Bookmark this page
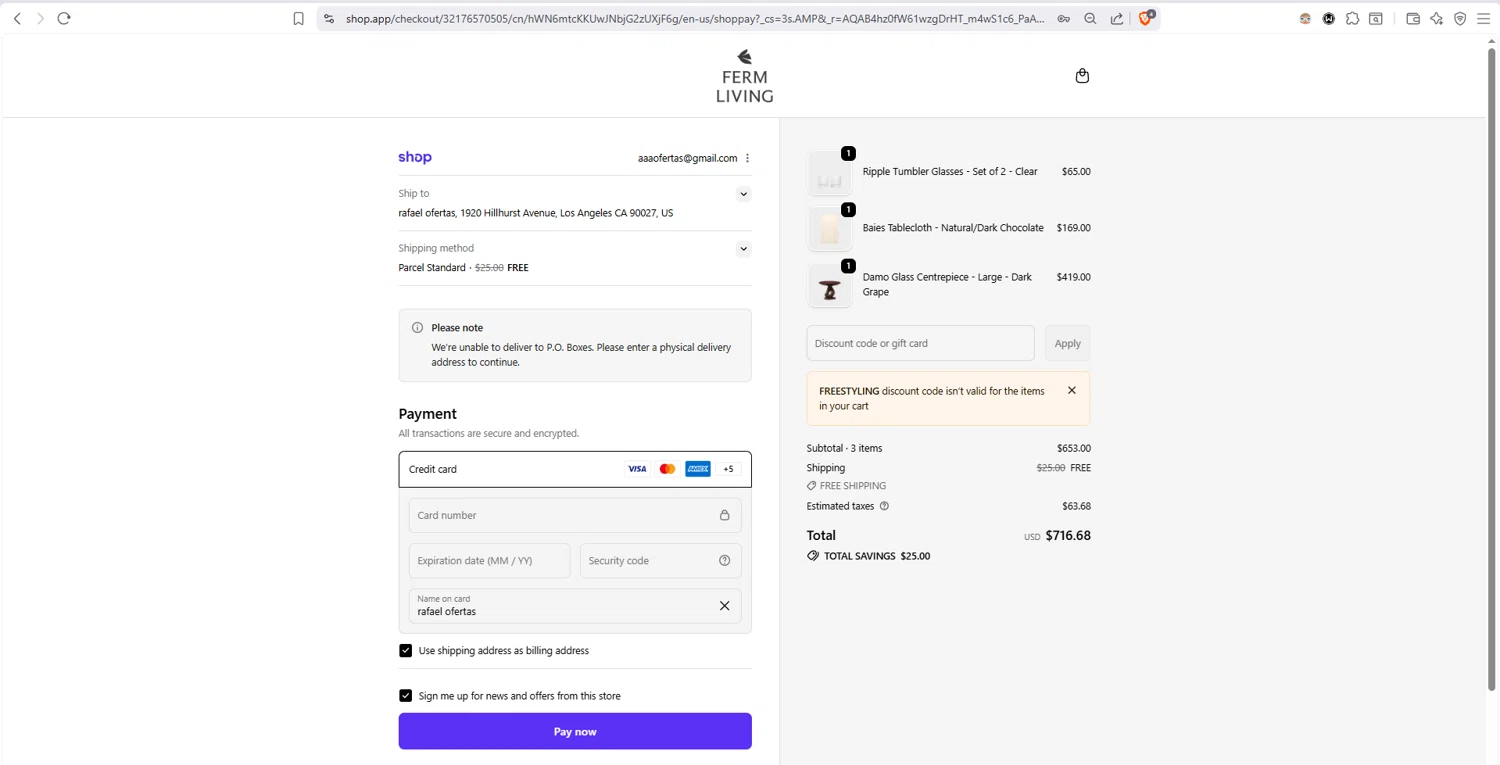 coord(298,18)
